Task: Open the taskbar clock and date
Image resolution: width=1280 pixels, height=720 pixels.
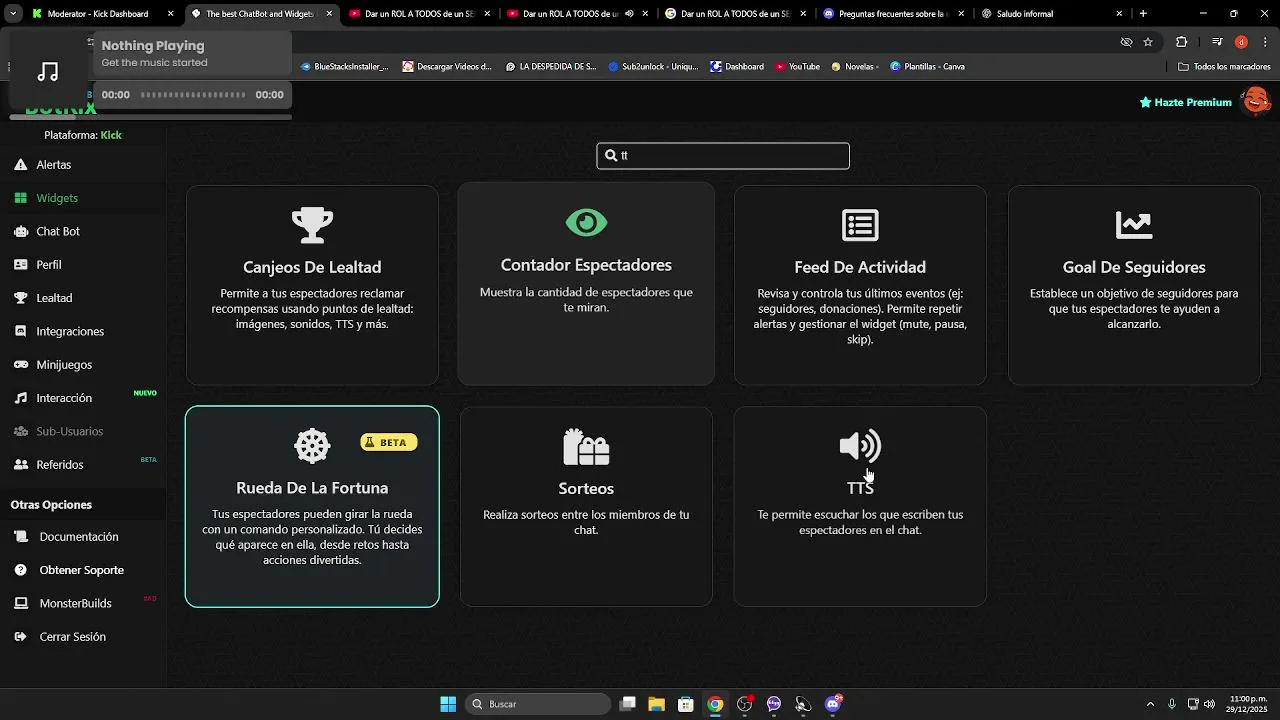Action: [x=1248, y=704]
